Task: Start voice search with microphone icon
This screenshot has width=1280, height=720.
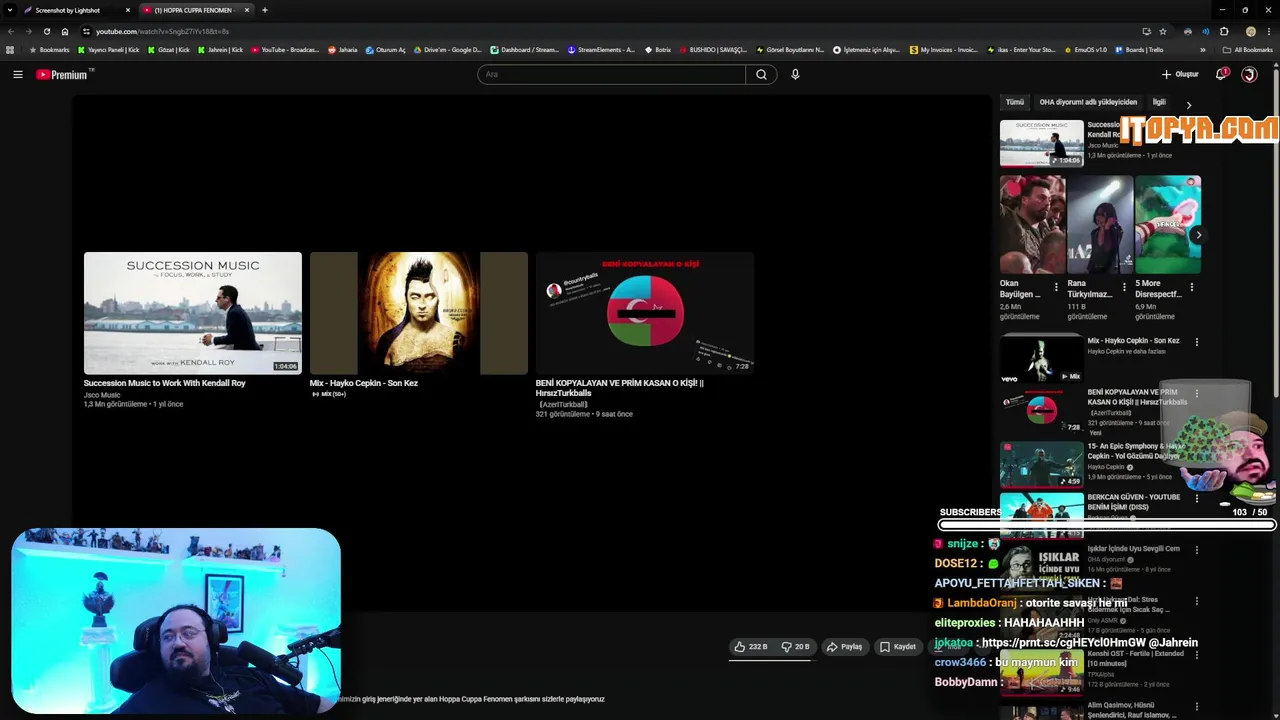Action: [x=795, y=74]
